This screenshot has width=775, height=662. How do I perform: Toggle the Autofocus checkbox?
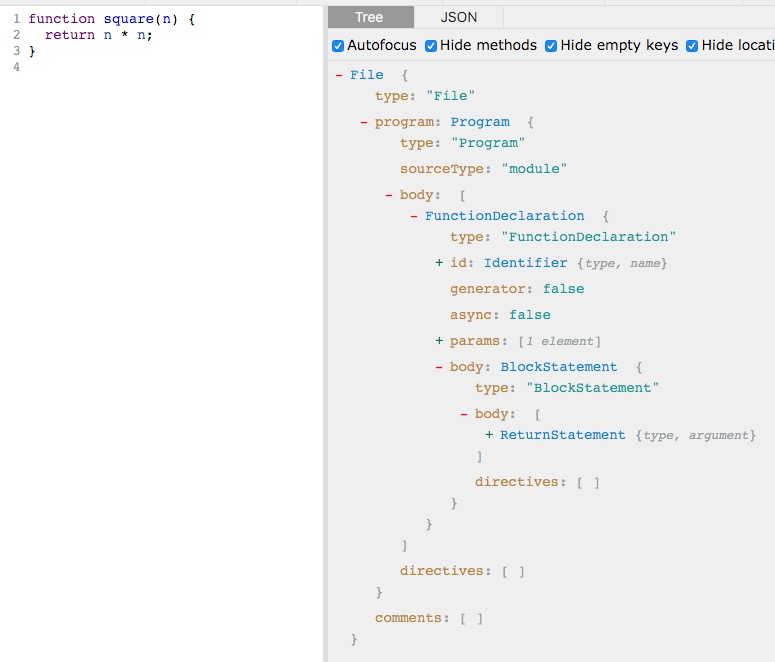click(x=338, y=46)
